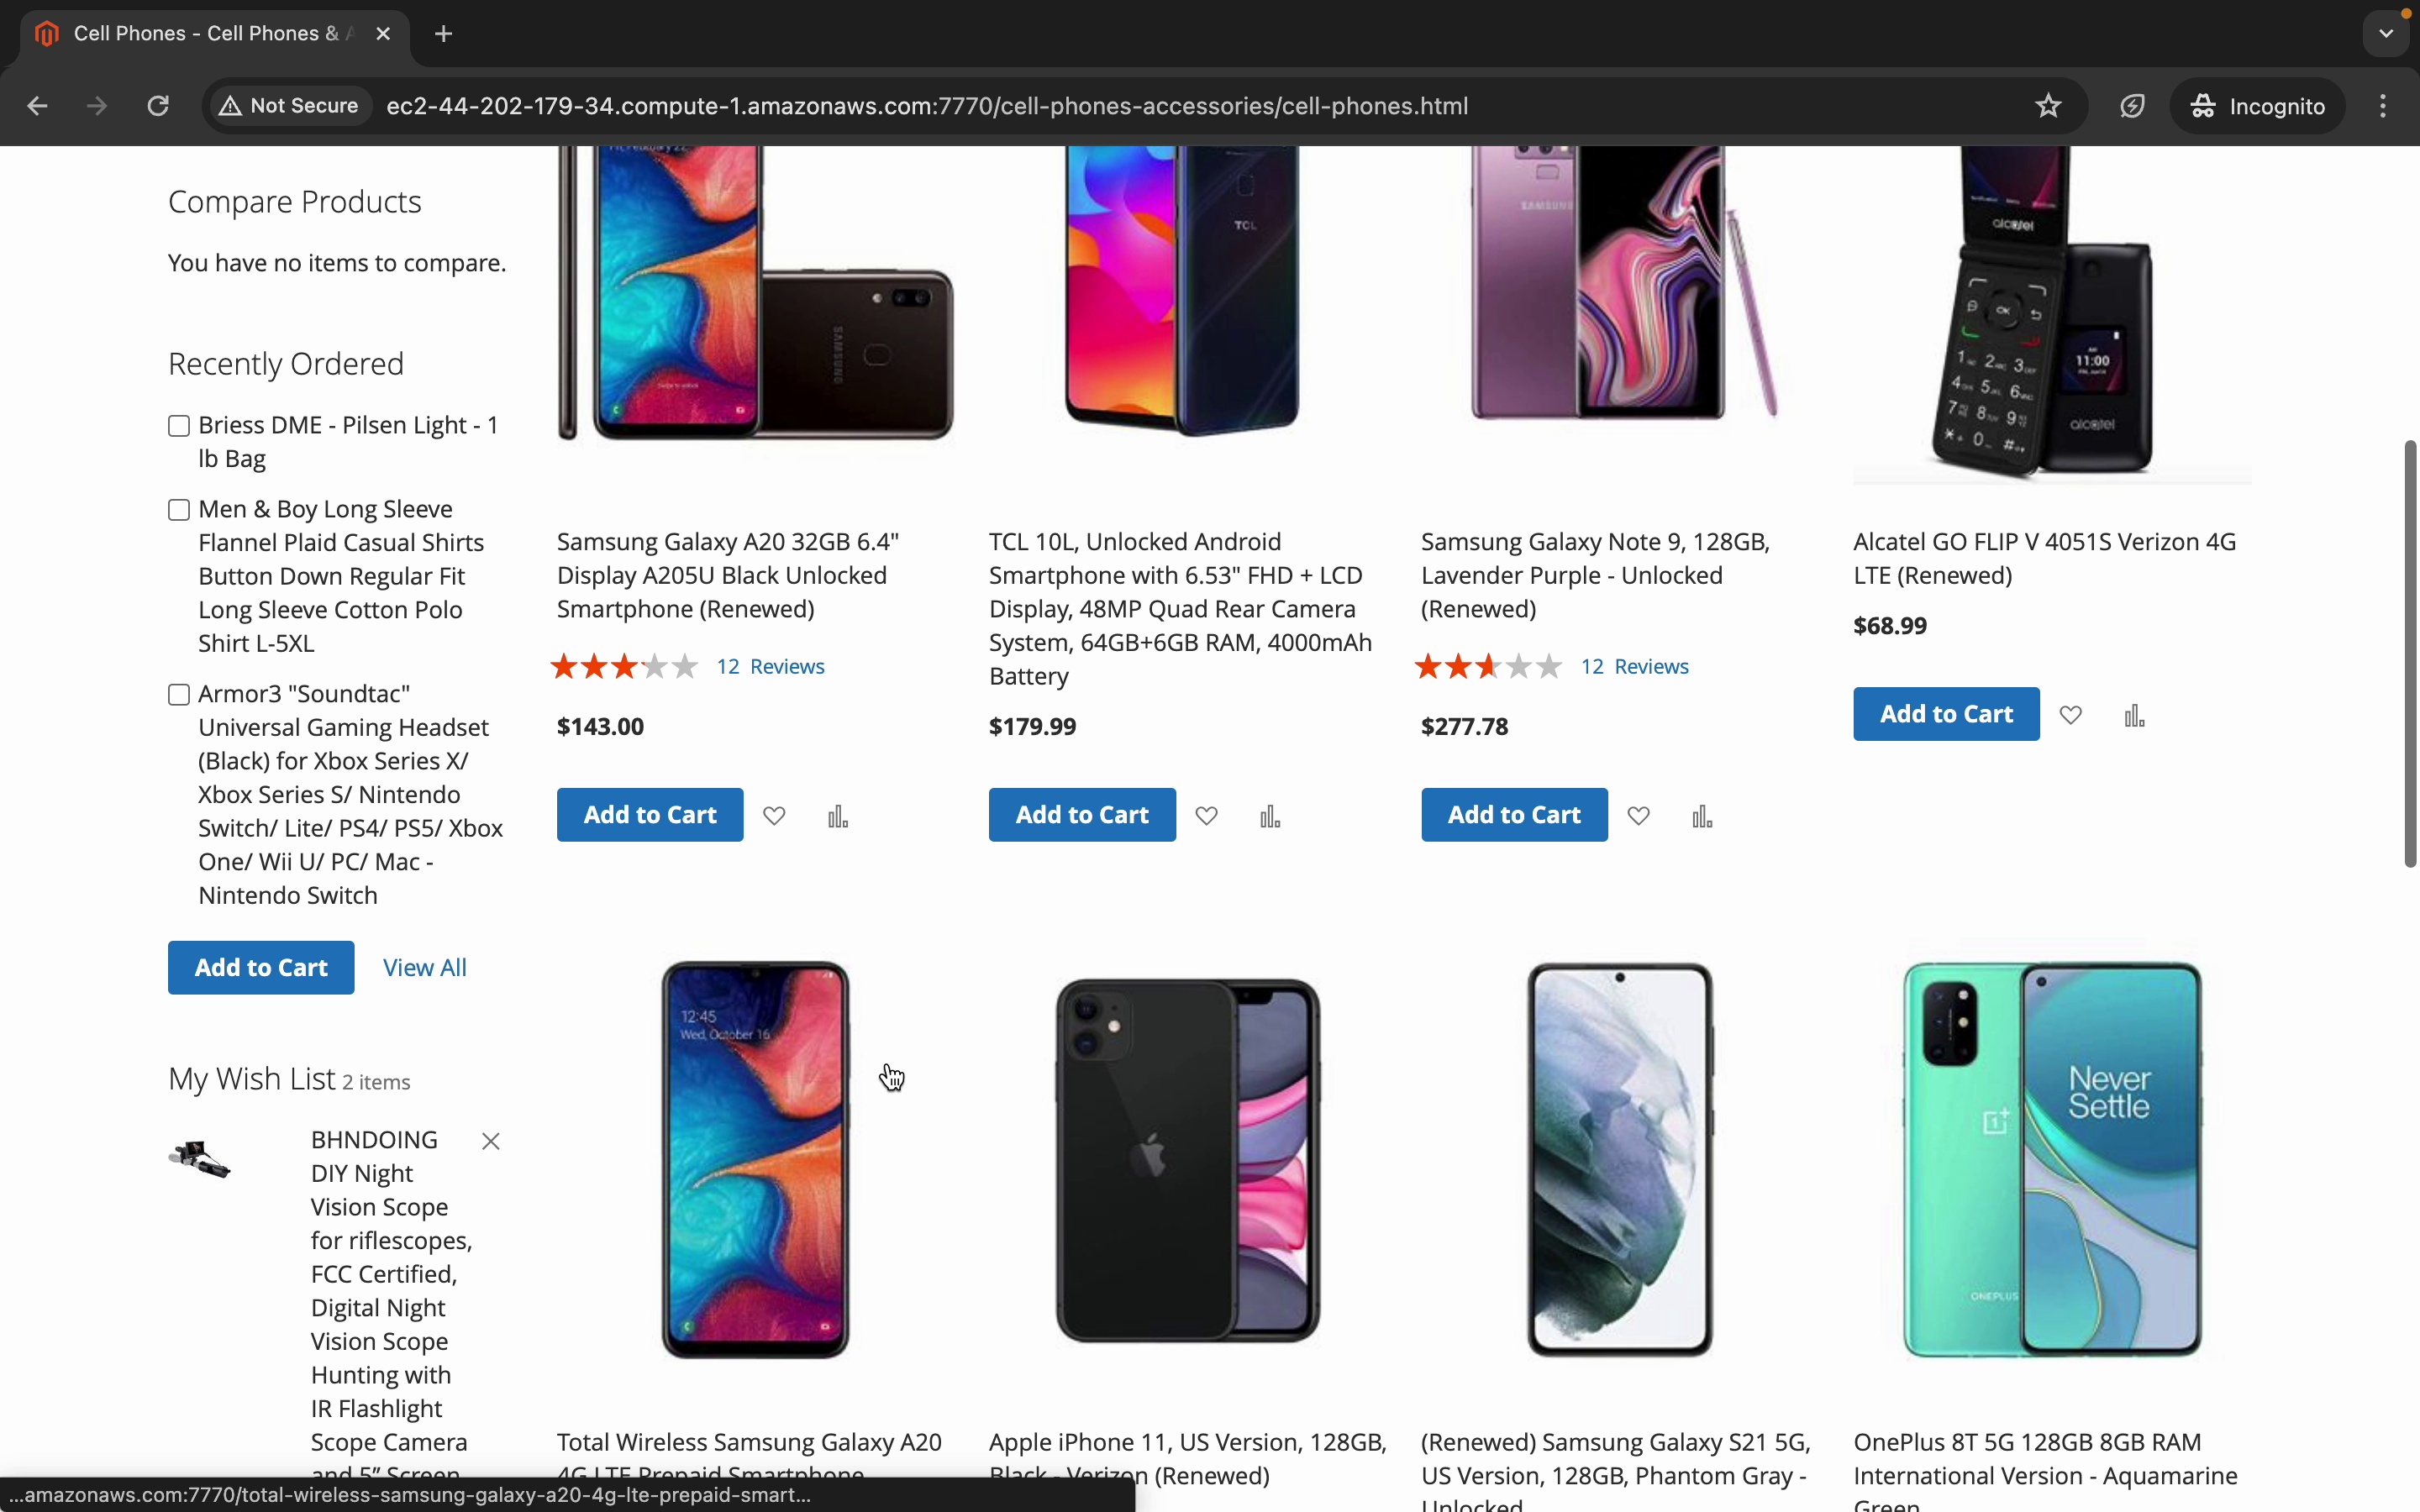
Task: Bookmark this page with star icon
Action: click(2048, 106)
